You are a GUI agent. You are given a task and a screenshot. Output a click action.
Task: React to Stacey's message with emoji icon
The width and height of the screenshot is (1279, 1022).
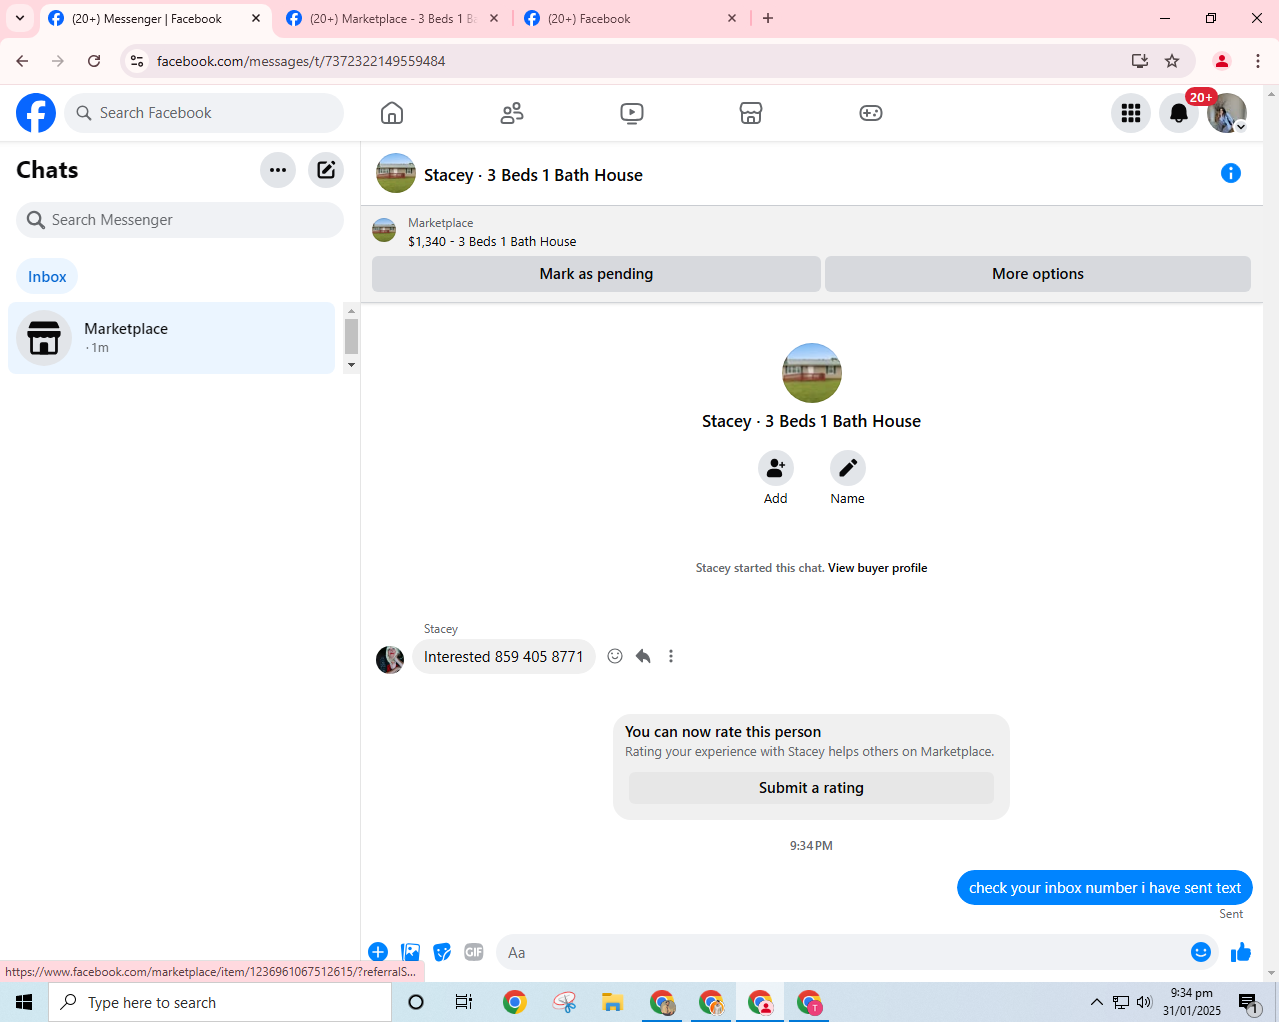[615, 656]
